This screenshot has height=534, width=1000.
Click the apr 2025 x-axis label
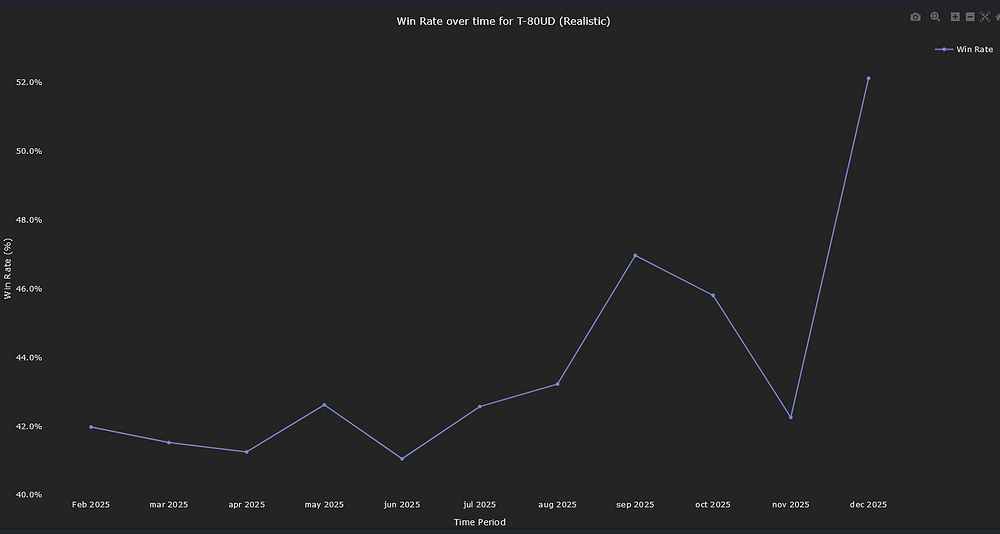click(x=246, y=505)
